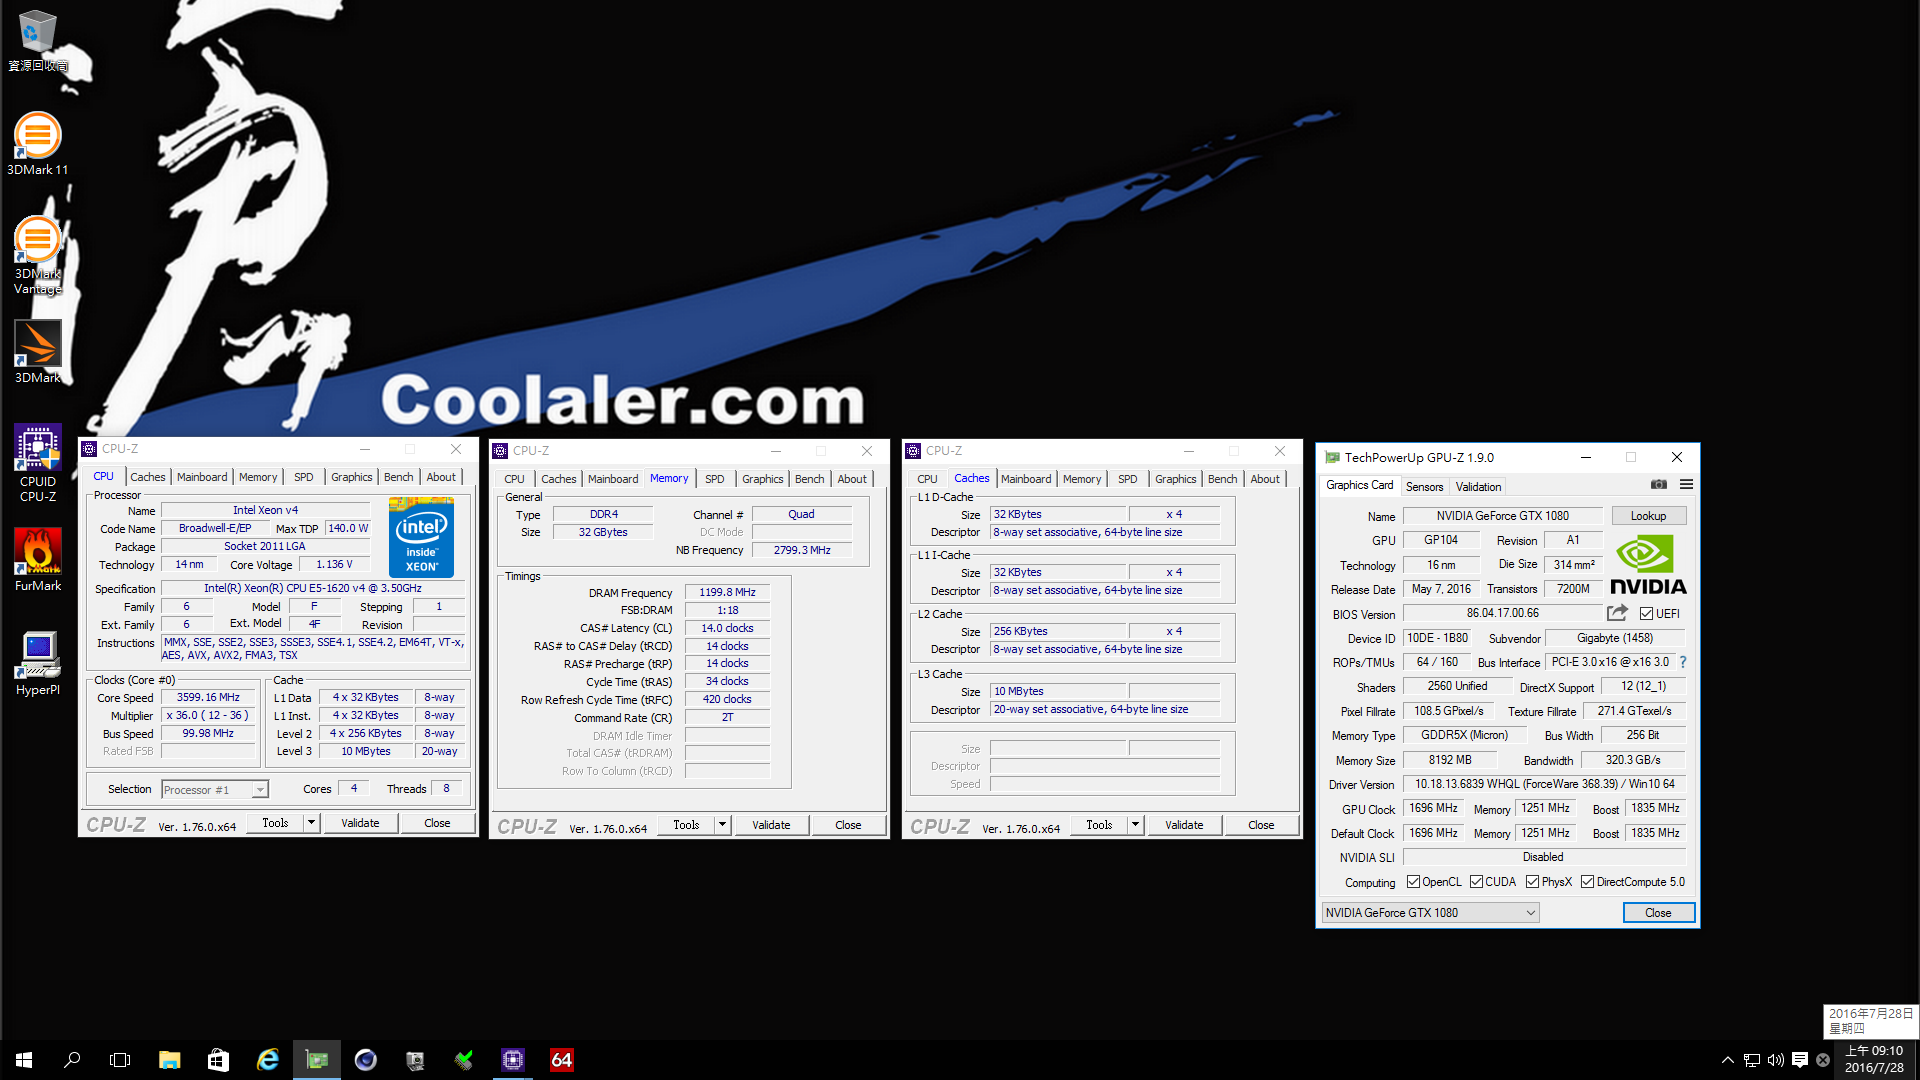Click the BIOS export share icon in GPU-Z

pyautogui.click(x=1617, y=613)
